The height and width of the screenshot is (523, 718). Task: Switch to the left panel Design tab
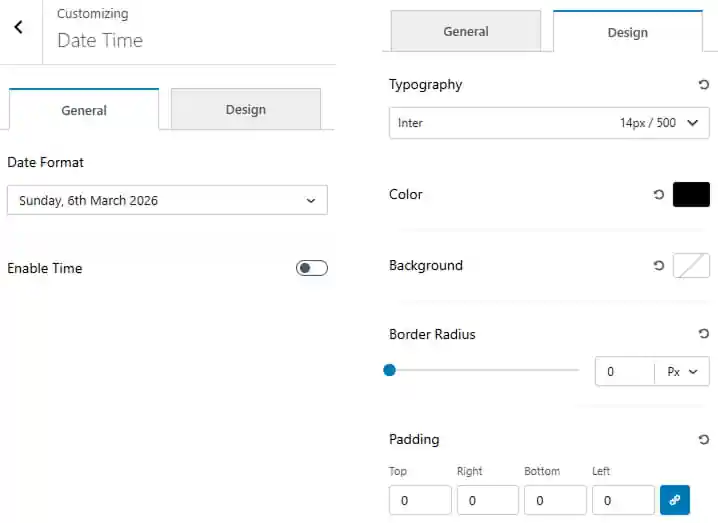point(245,109)
